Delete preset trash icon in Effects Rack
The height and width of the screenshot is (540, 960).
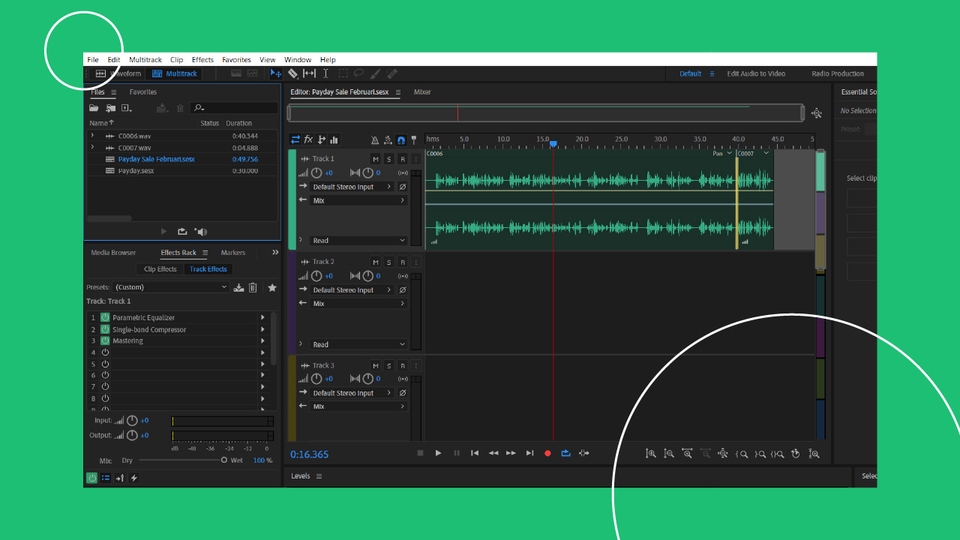pos(253,287)
